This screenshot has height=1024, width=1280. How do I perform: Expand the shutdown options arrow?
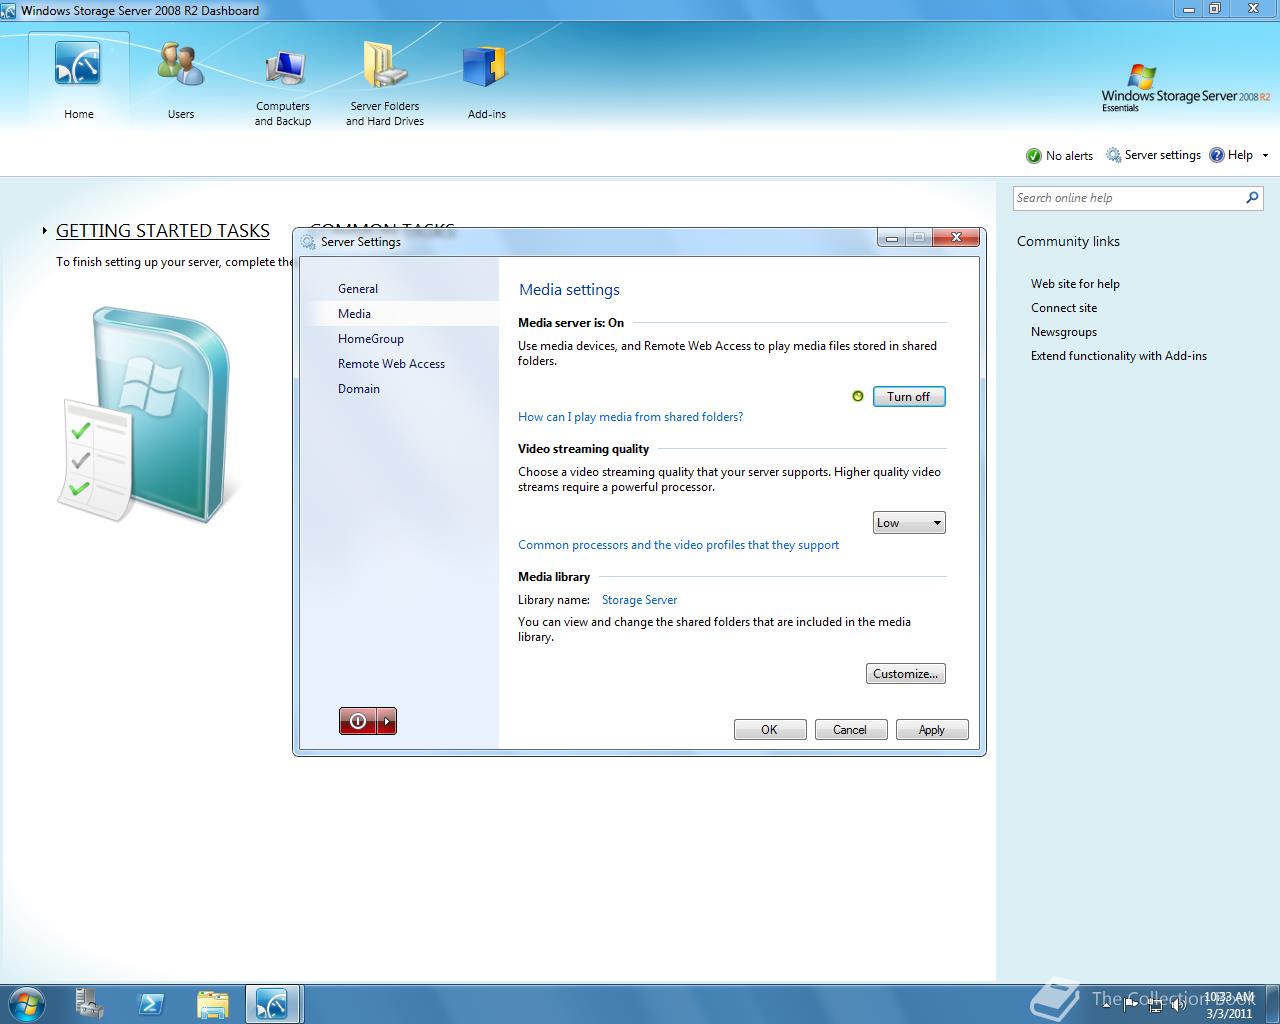[x=387, y=721]
